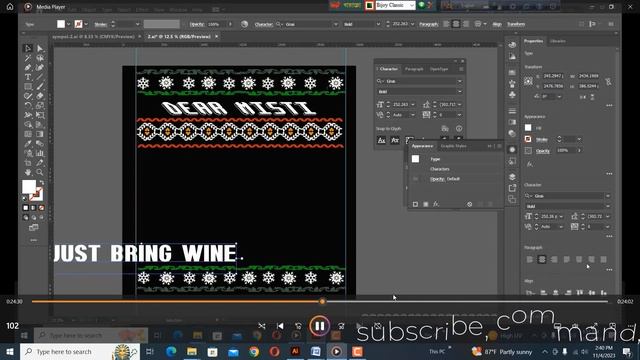640x360 pixels.
Task: Open font family dropdown in Character panel
Action: [x=460, y=81]
